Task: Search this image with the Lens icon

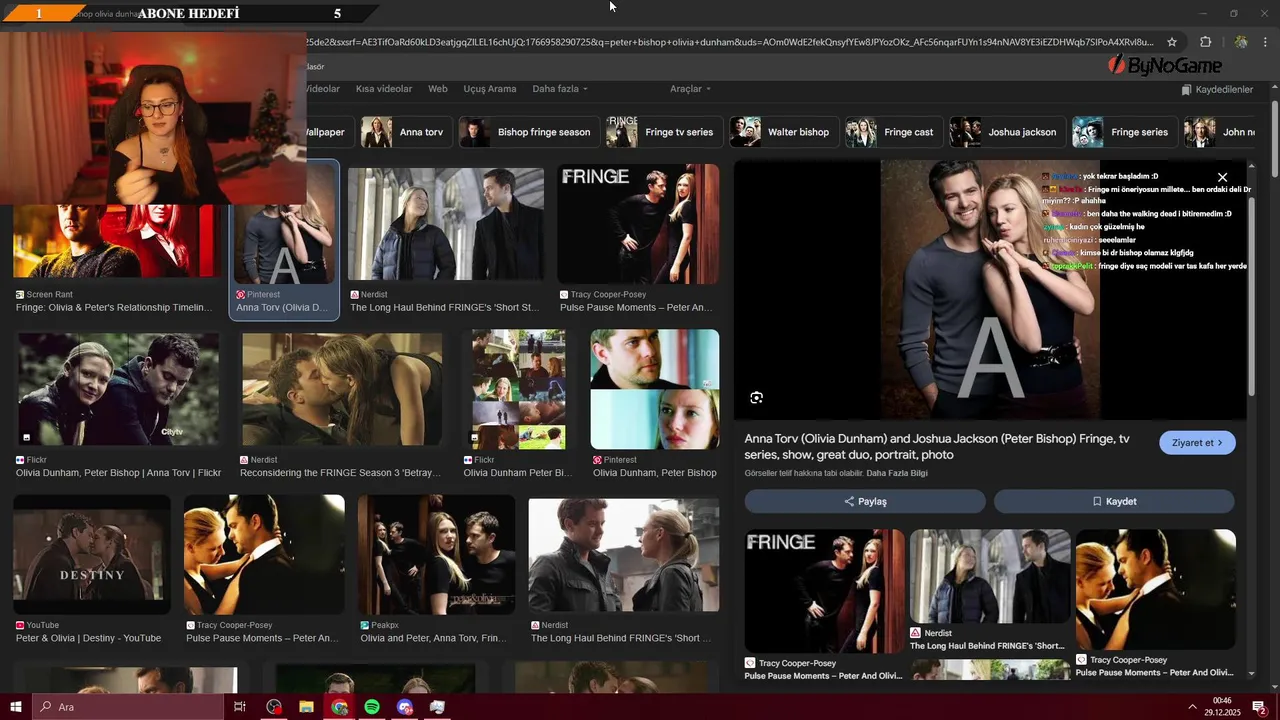Action: 757,398
